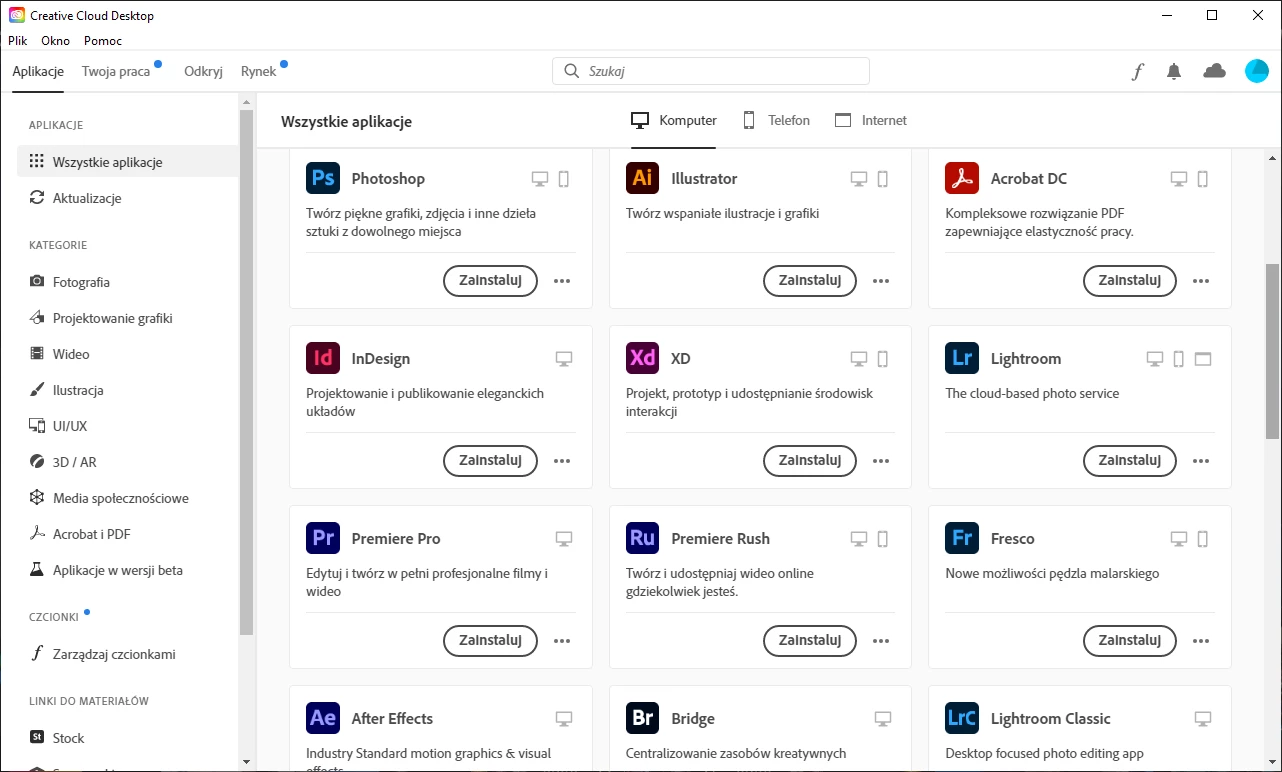Open the Bridge app icon
The width and height of the screenshot is (1282, 772).
[643, 718]
